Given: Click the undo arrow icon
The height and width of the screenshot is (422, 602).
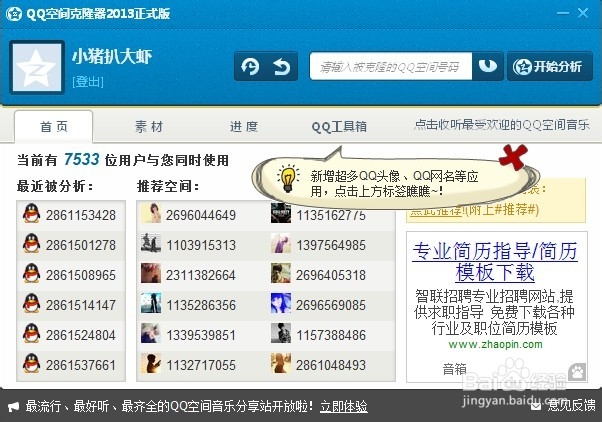Looking at the screenshot, I should [281, 66].
